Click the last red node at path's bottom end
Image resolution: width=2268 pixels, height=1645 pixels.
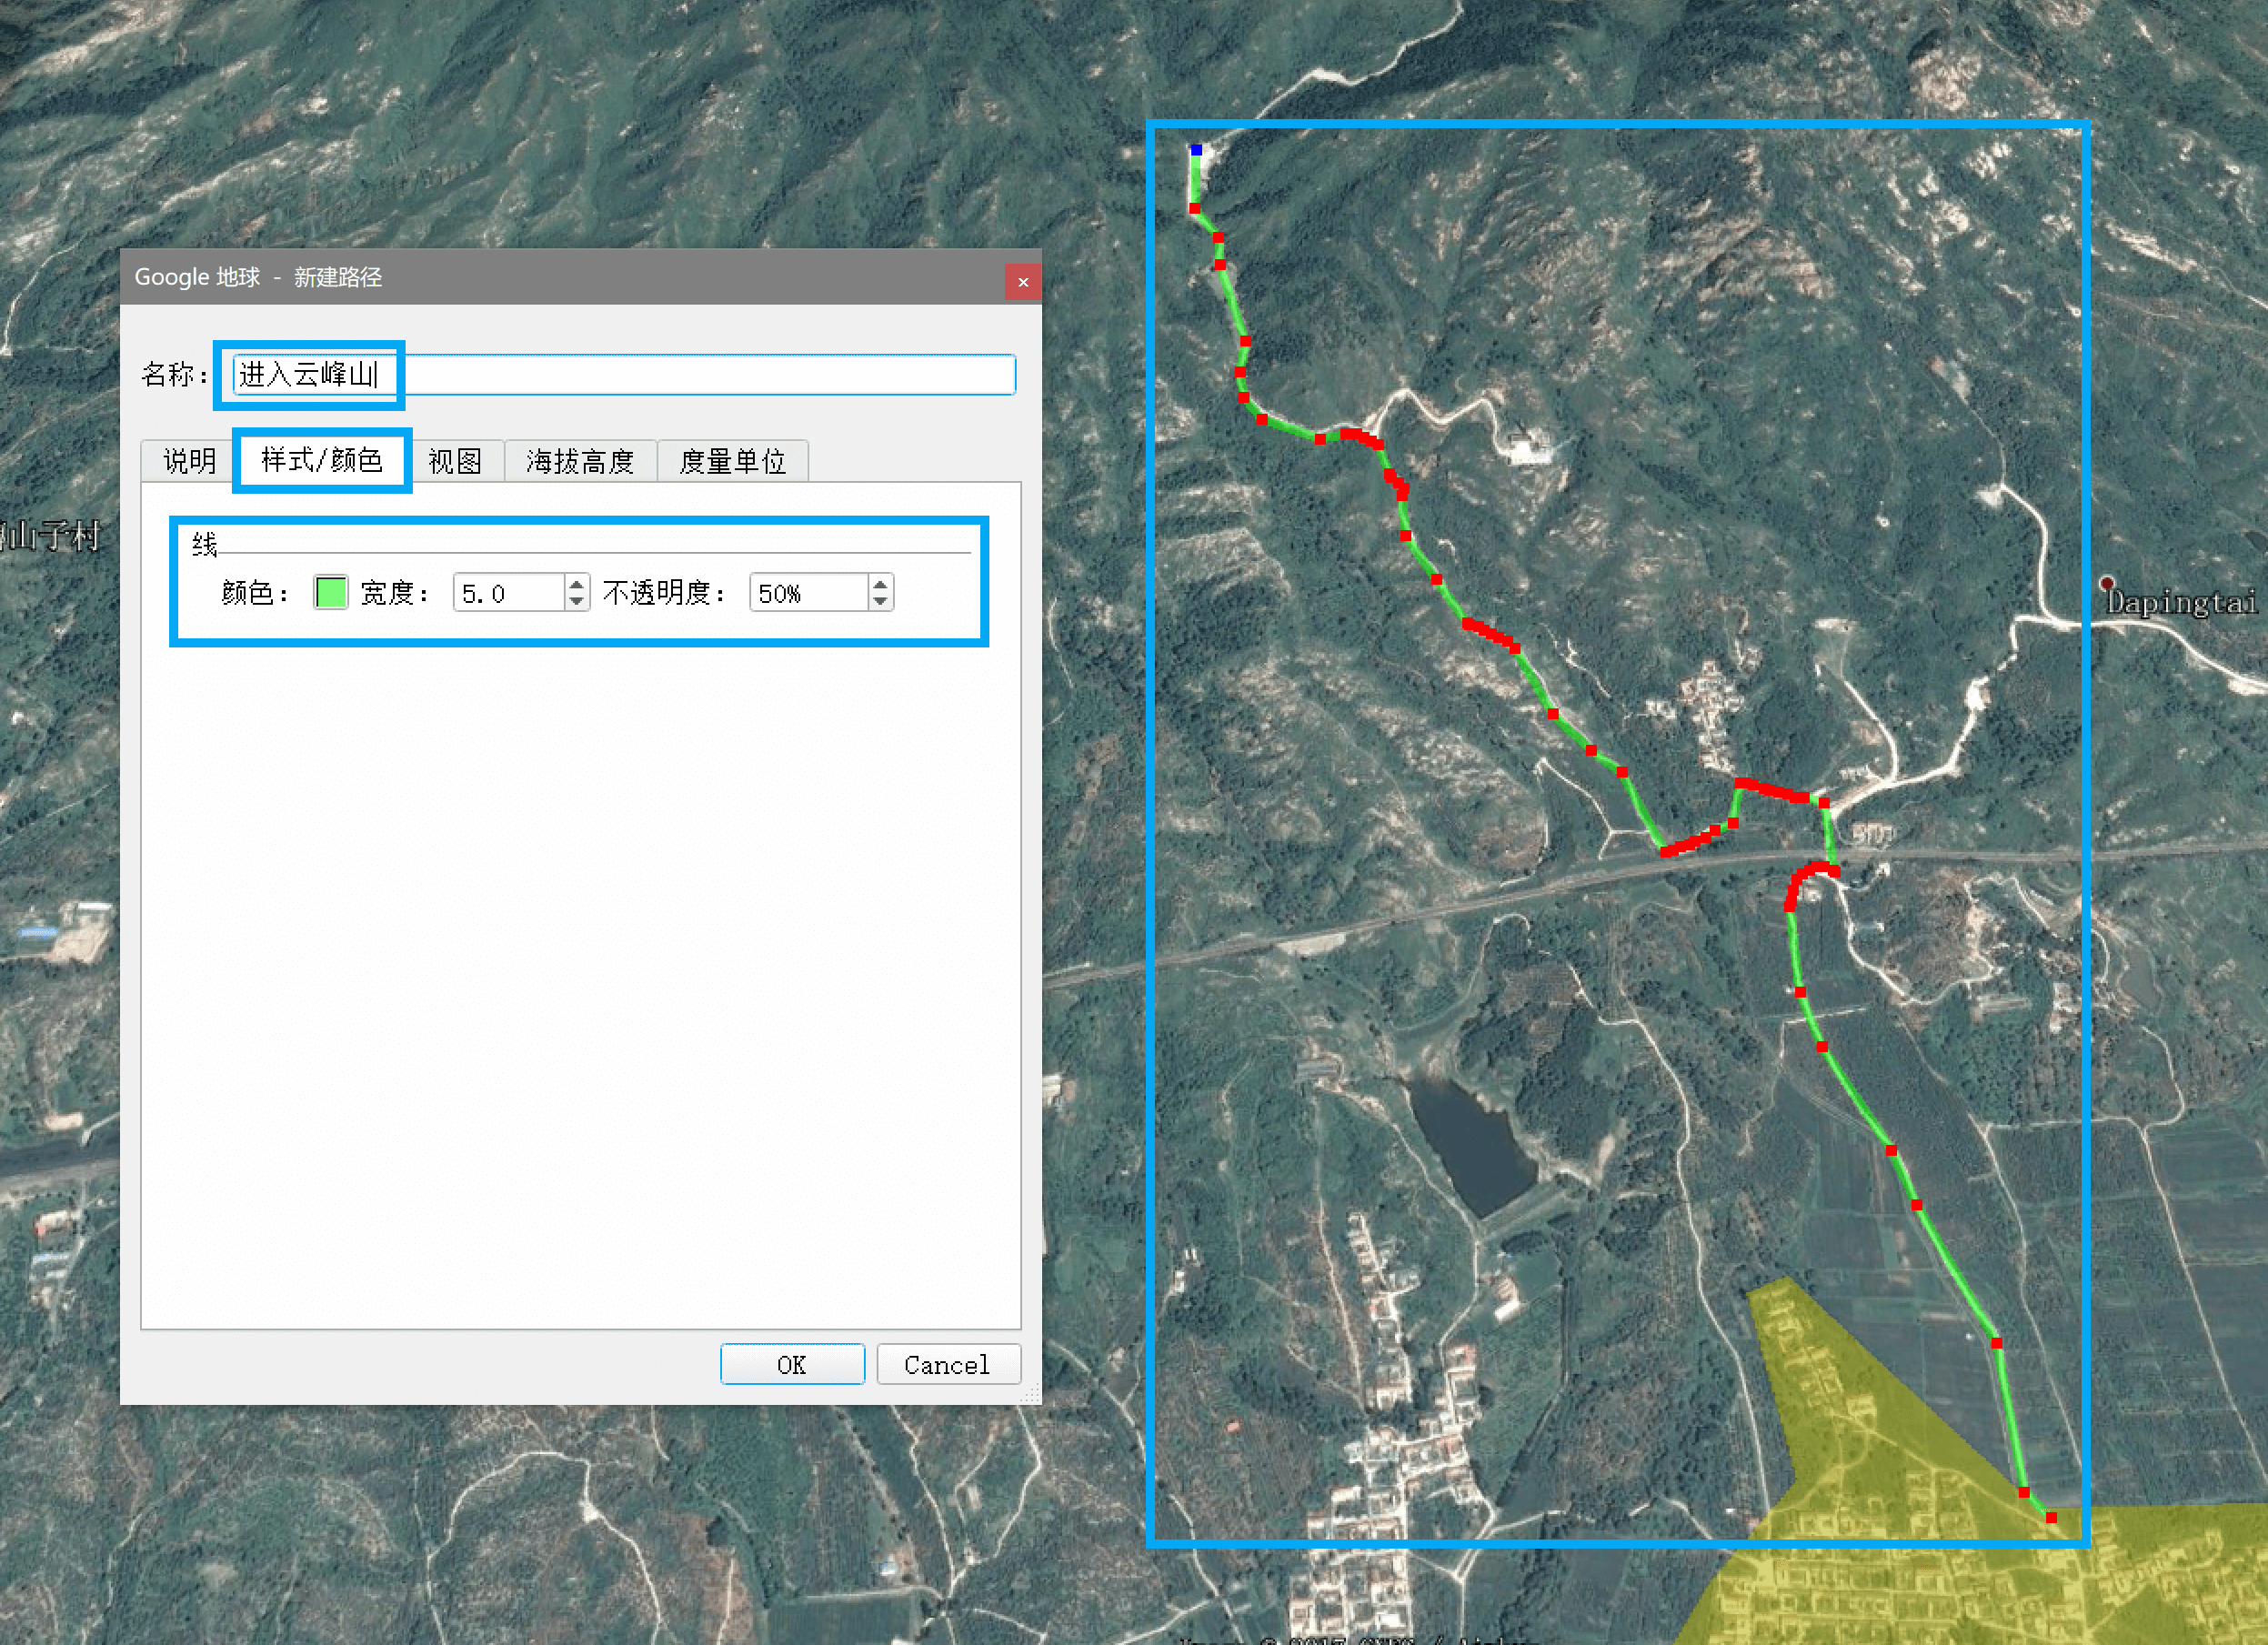[2051, 1517]
